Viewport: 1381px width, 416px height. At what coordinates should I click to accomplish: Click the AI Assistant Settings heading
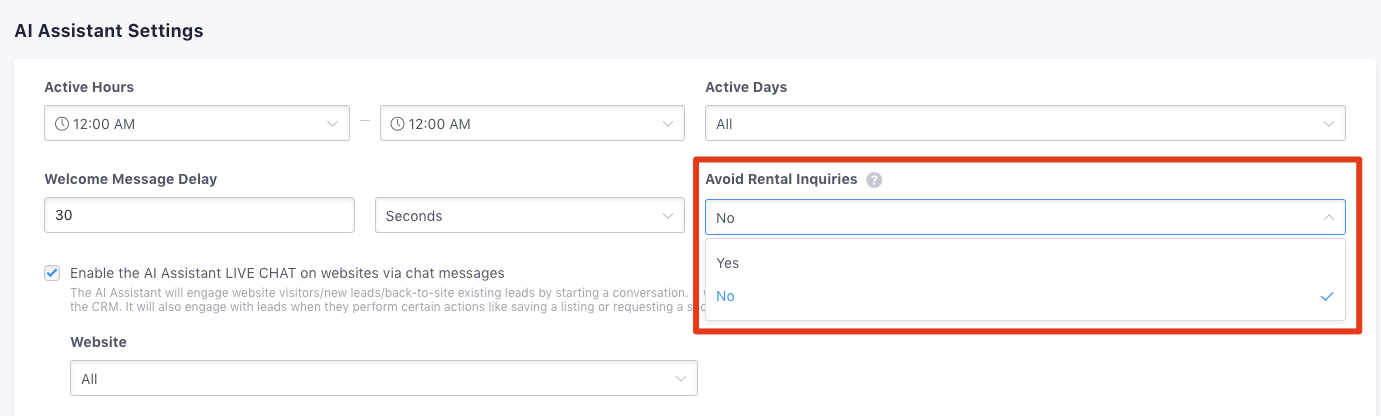[109, 31]
